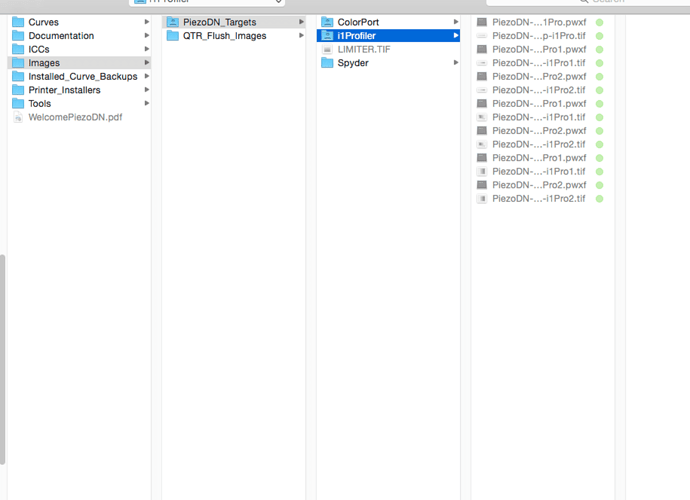Click the white arrow on i1Profiler row
This screenshot has height=500, width=690.
click(x=456, y=35)
